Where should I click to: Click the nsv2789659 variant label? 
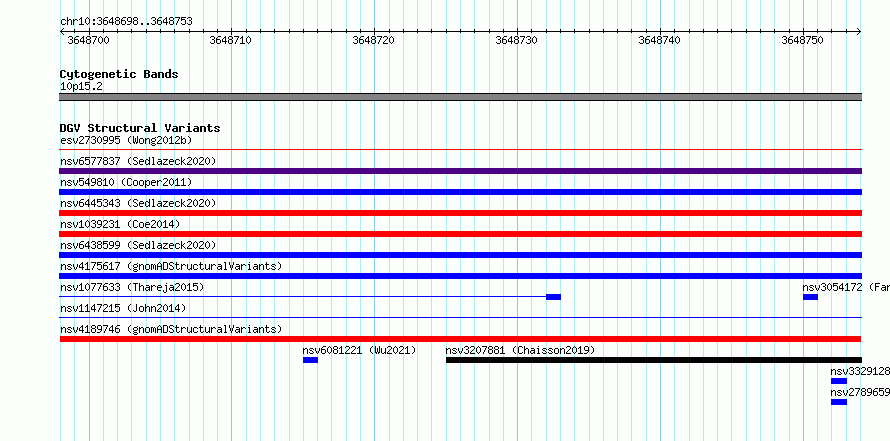click(860, 392)
